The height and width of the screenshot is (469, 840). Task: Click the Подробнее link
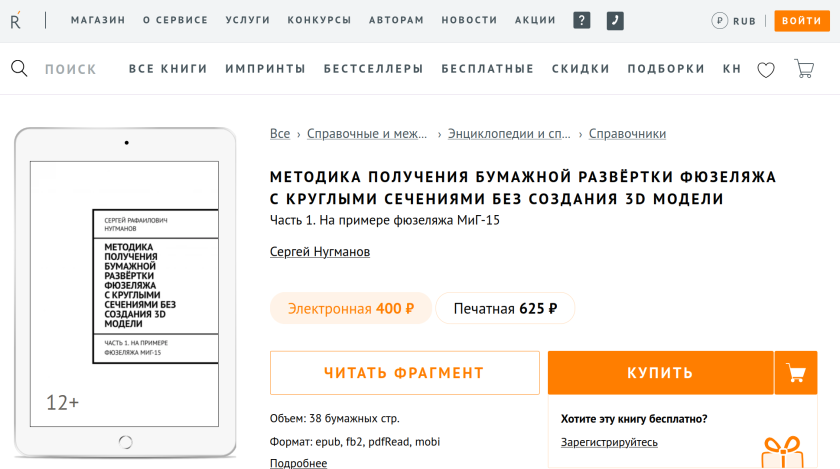click(x=298, y=463)
